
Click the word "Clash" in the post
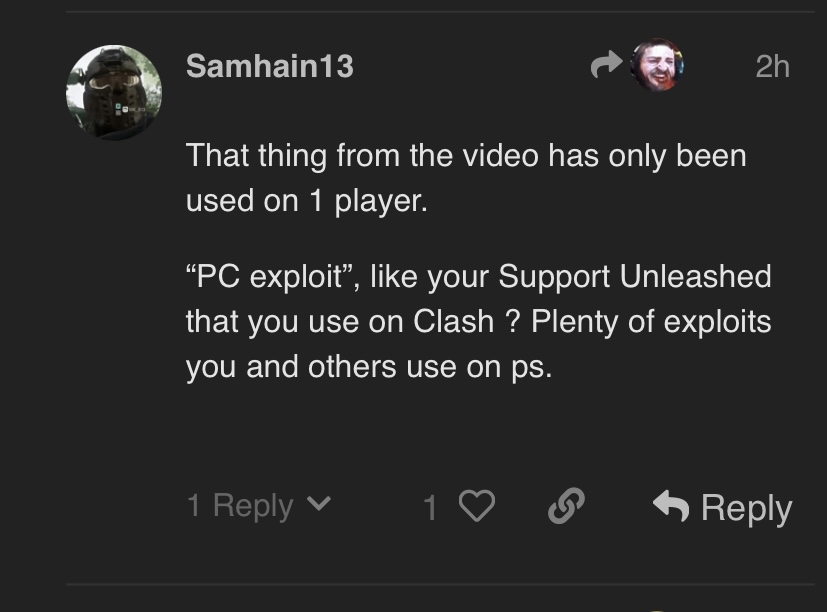(454, 322)
